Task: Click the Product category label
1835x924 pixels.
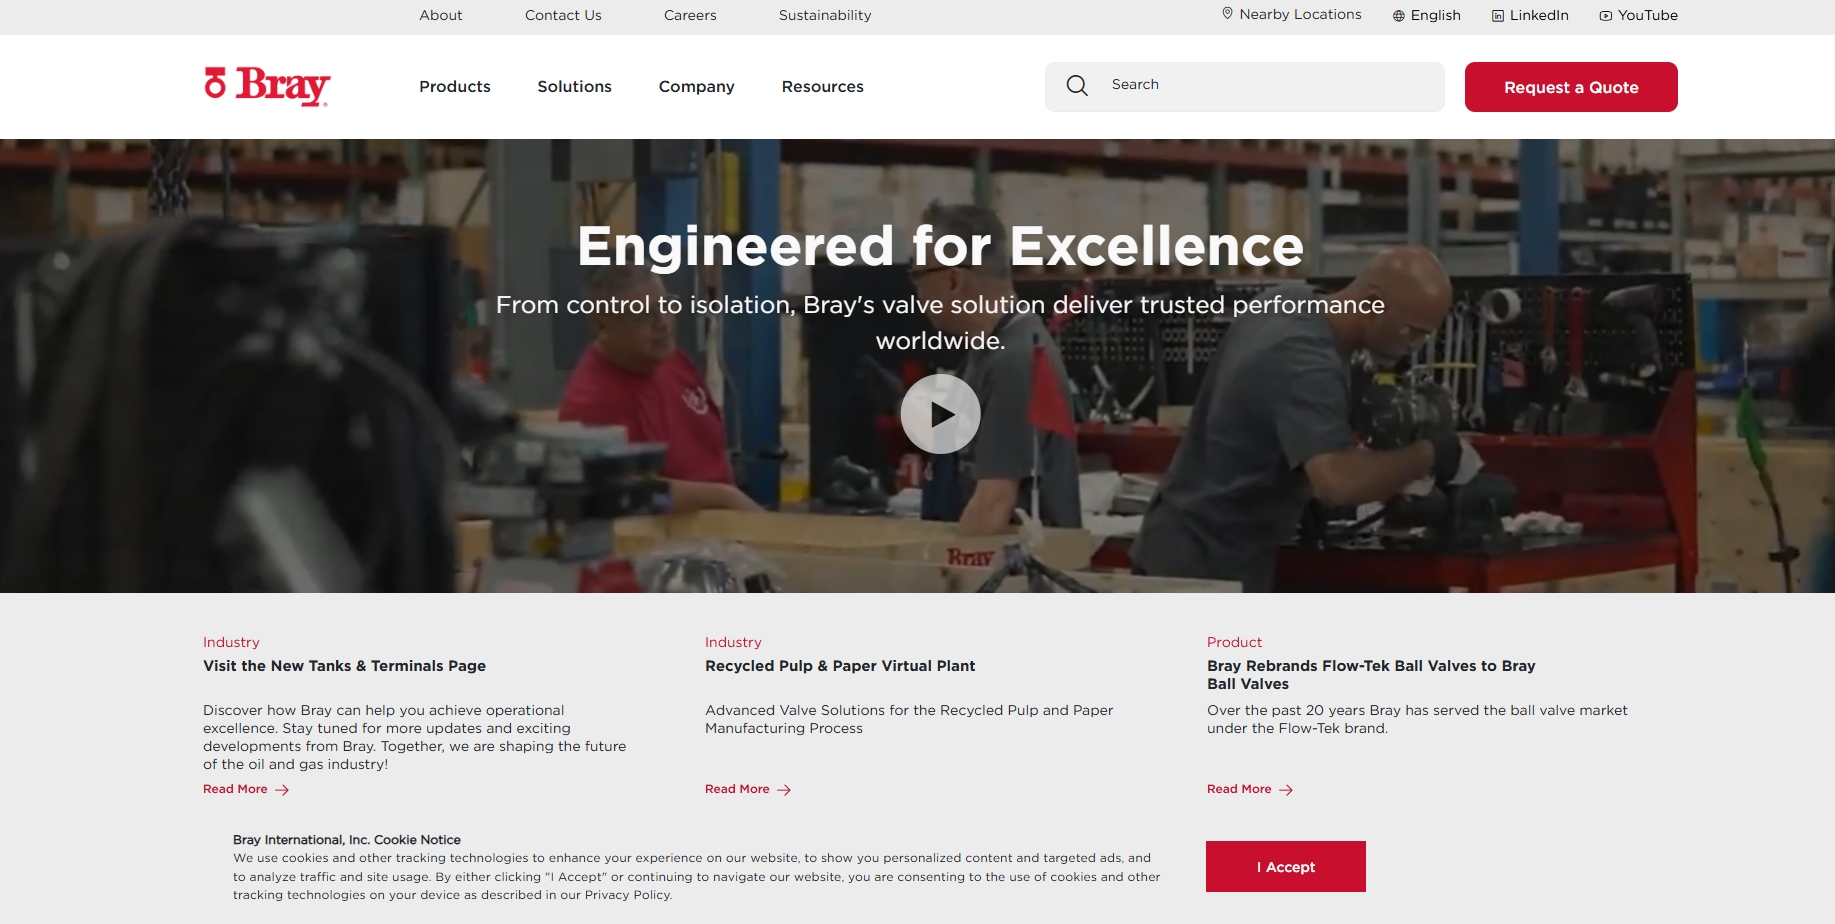Action: click(1234, 642)
